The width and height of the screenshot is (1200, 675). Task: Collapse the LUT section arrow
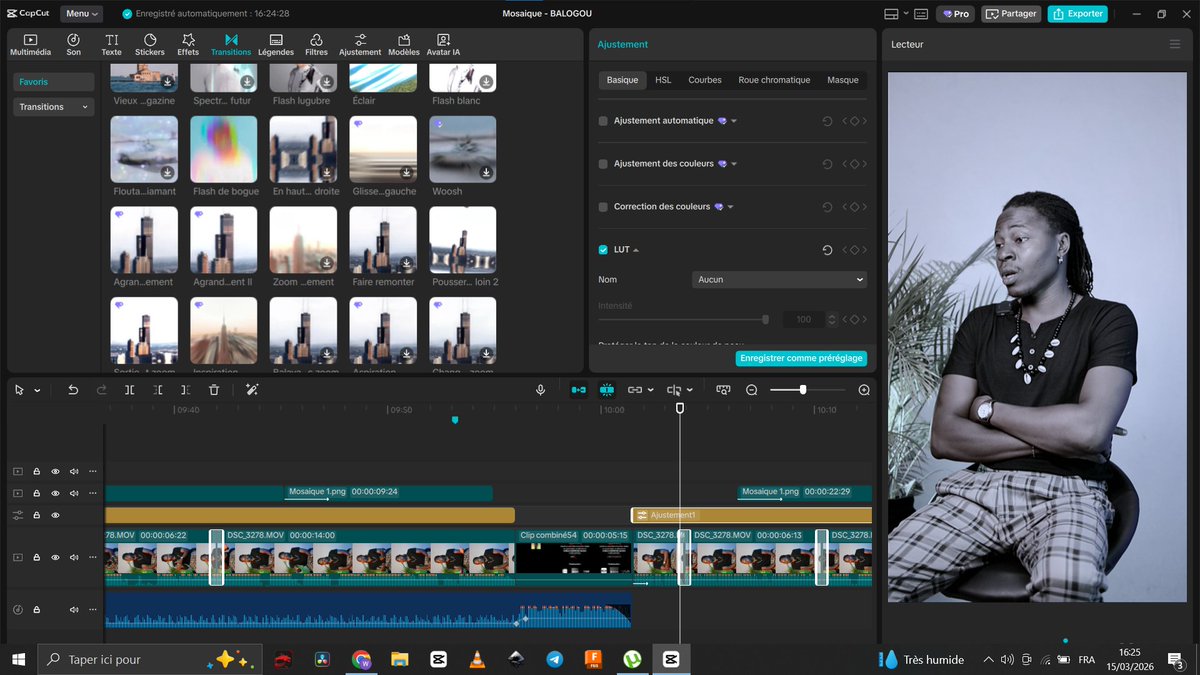[636, 250]
